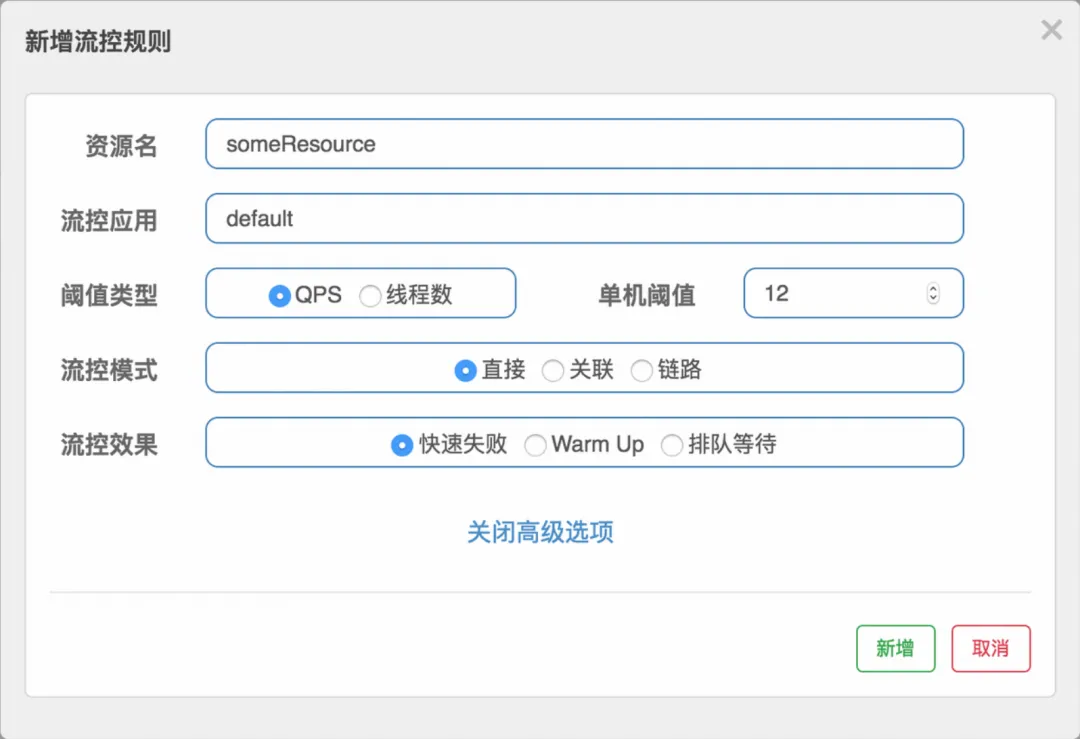Choose 关联 flow control mode
Image resolution: width=1080 pixels, height=739 pixels.
(552, 371)
